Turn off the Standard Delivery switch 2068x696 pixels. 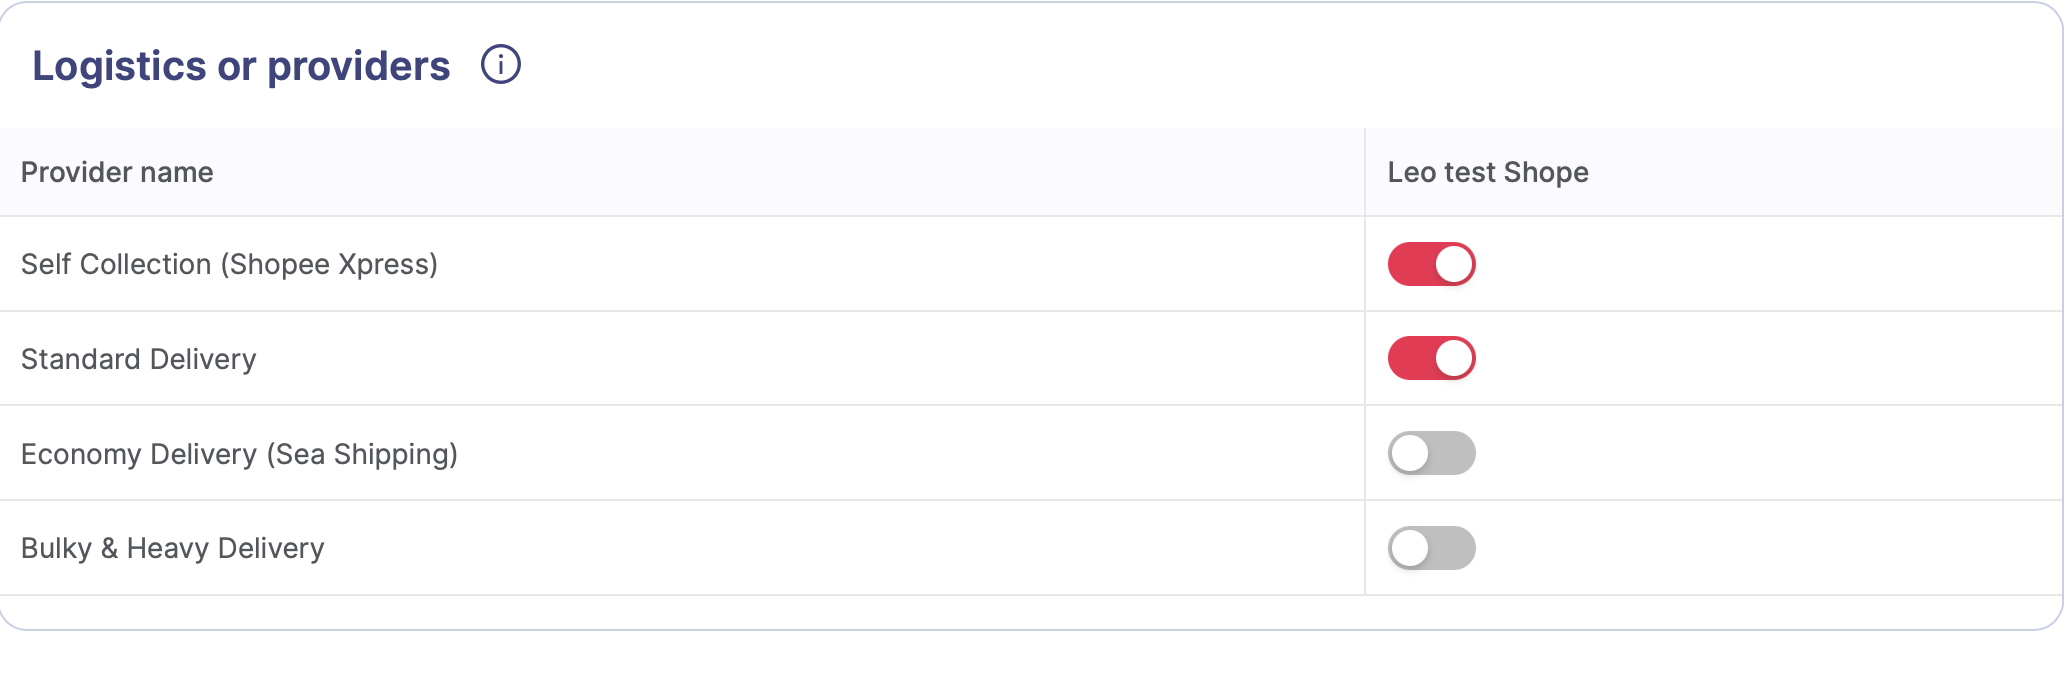coord(1431,358)
